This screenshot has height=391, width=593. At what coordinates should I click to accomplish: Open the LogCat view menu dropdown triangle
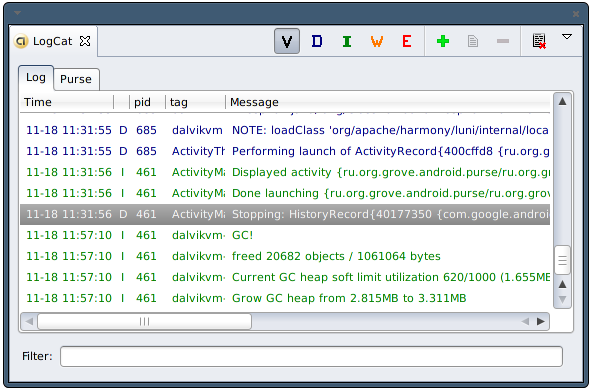[567, 37]
